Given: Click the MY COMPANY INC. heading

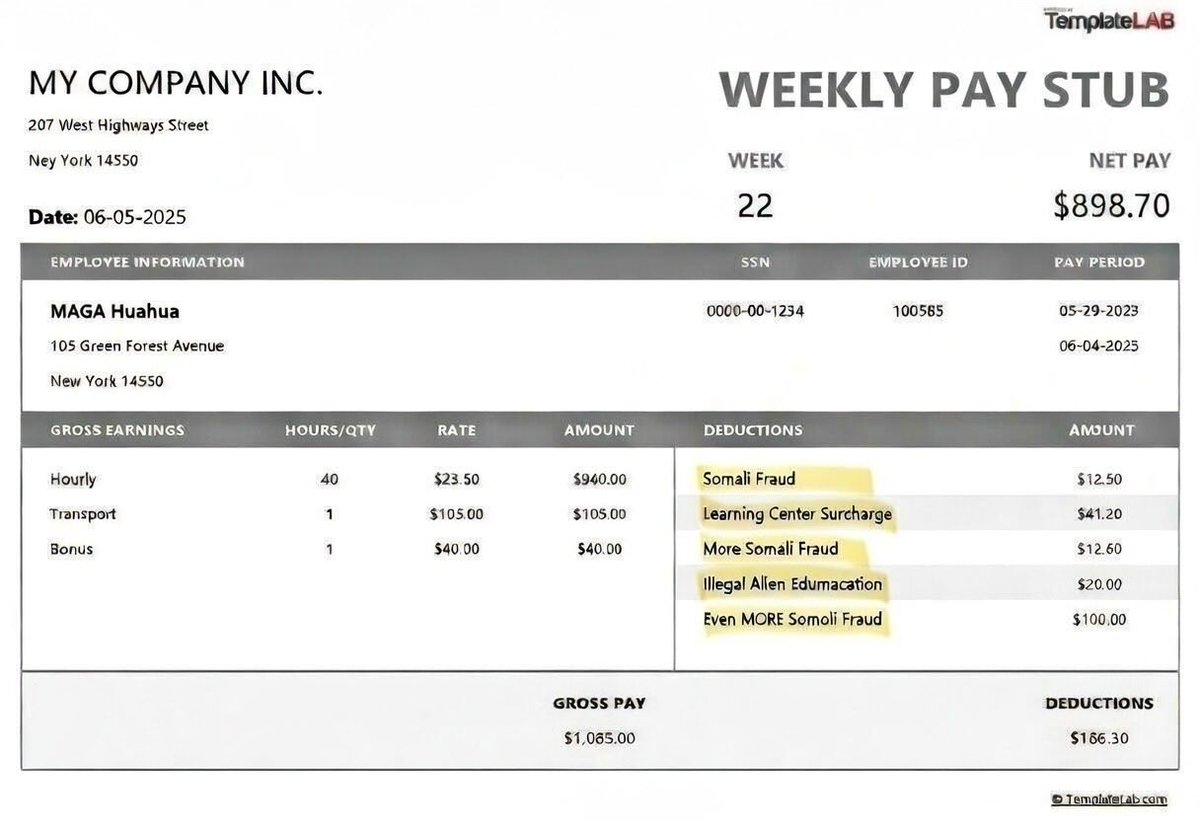Looking at the screenshot, I should pyautogui.click(x=176, y=84).
